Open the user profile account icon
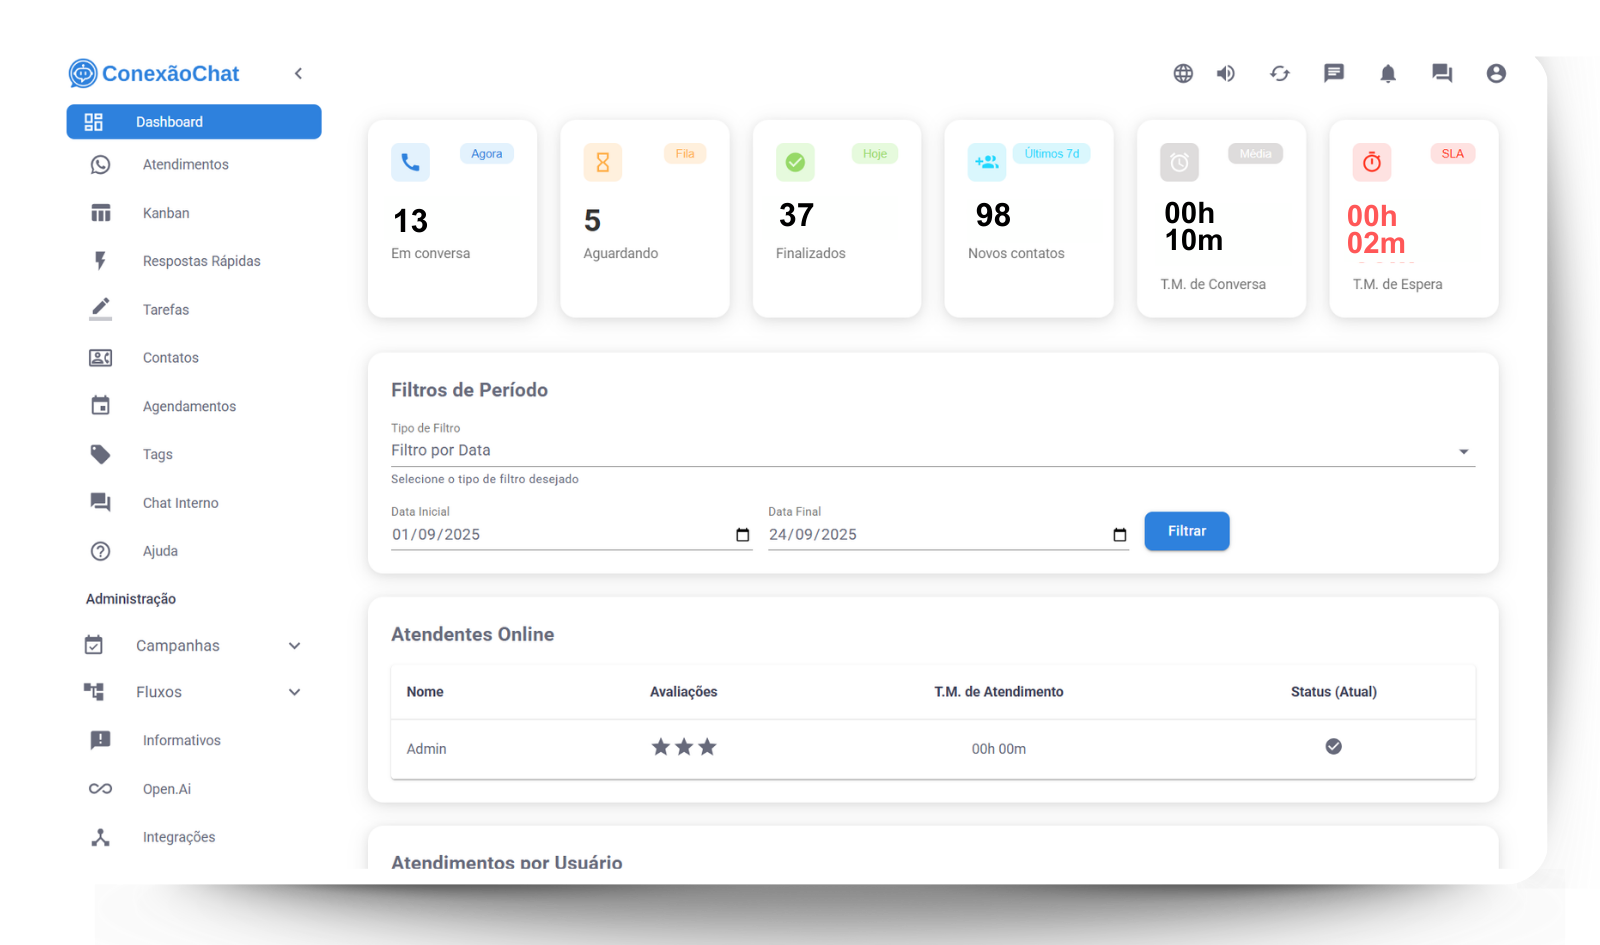This screenshot has width=1600, height=945. click(1496, 73)
